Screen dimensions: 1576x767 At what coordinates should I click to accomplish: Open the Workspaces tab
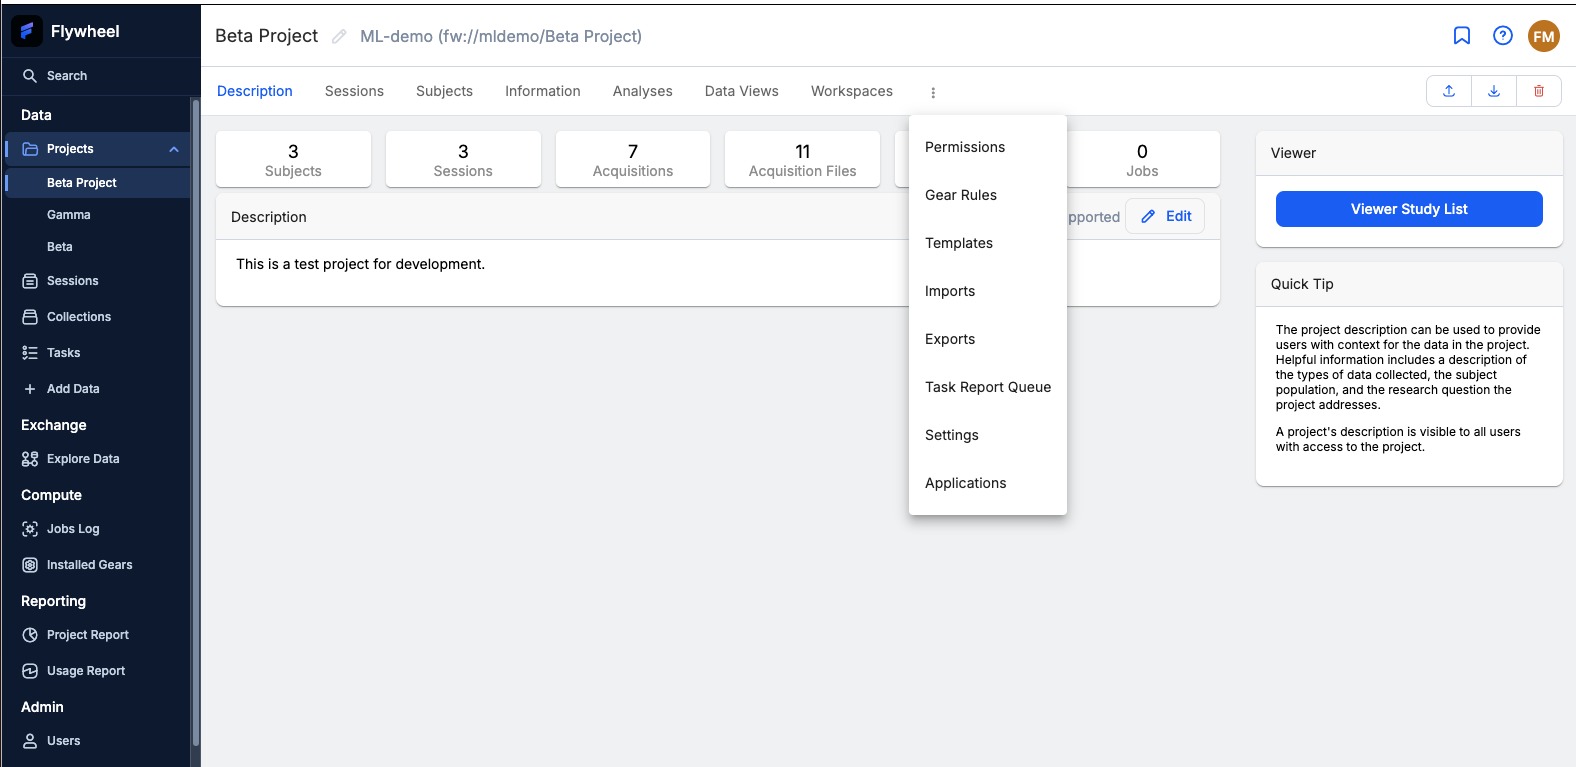coord(852,91)
